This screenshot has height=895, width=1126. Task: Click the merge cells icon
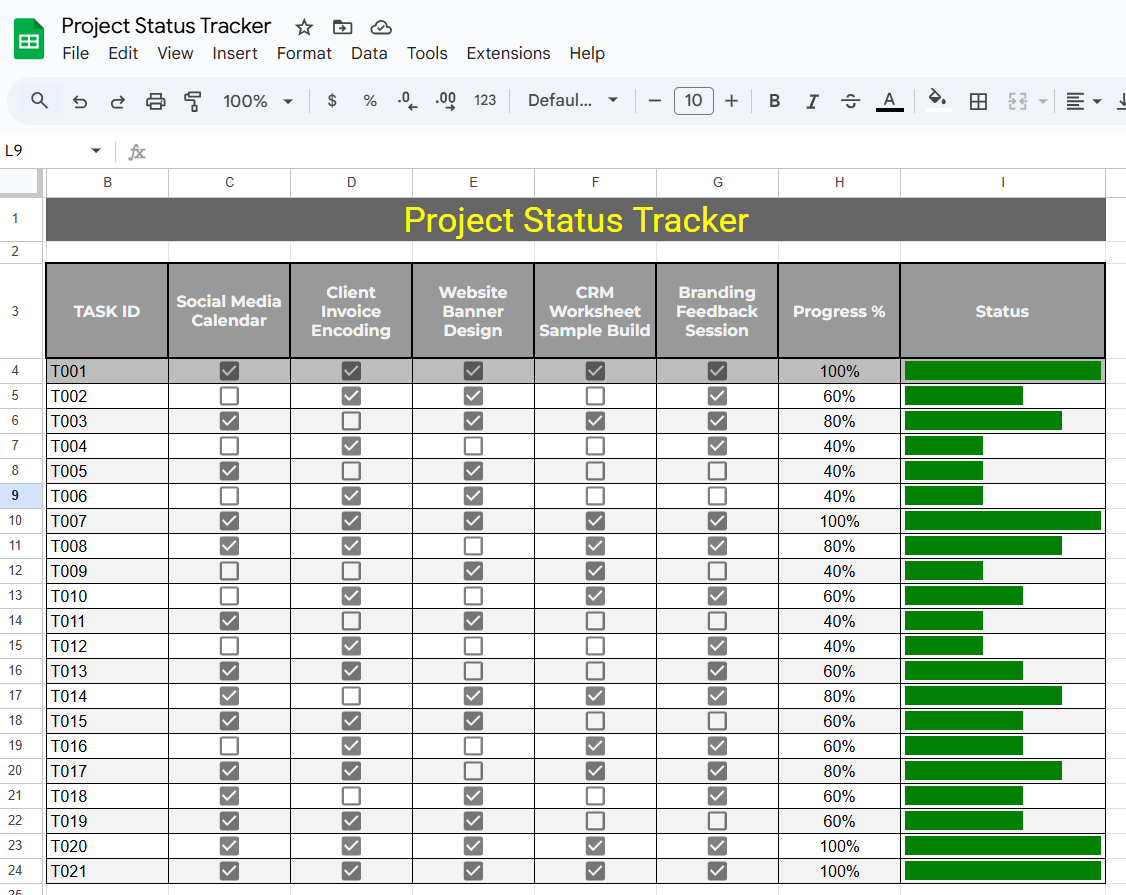1018,101
